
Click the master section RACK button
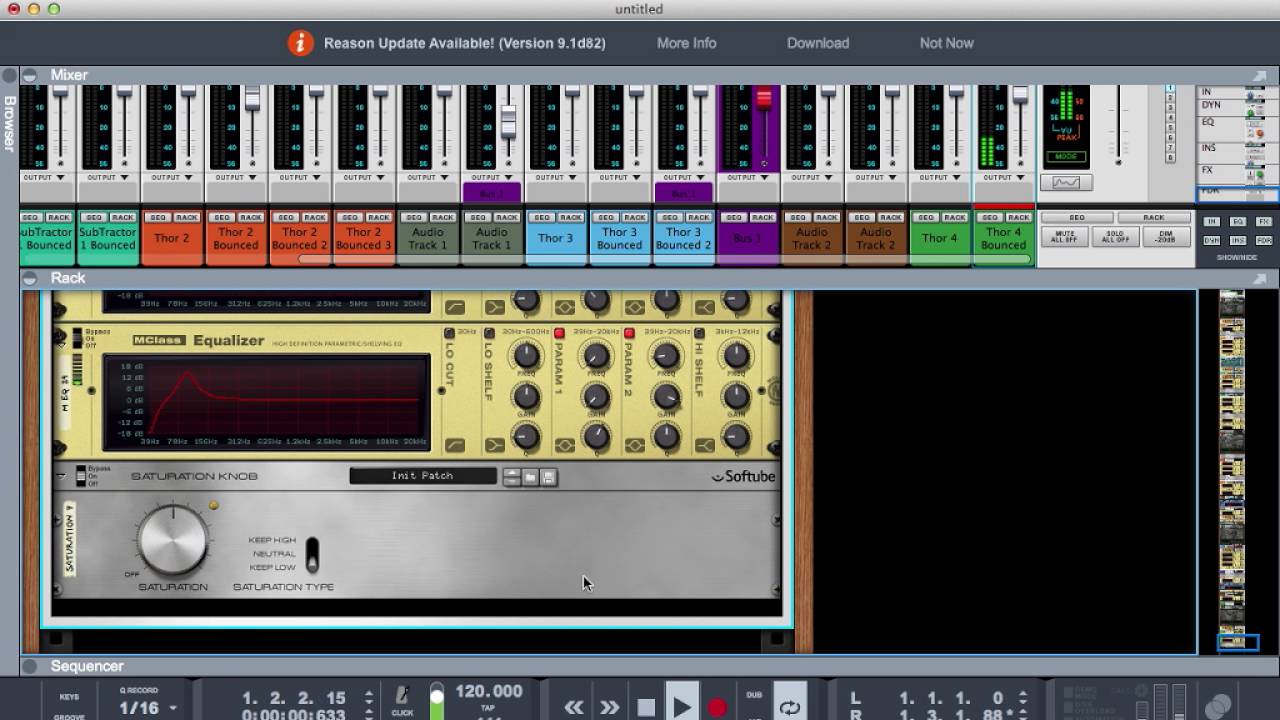pyautogui.click(x=1153, y=217)
